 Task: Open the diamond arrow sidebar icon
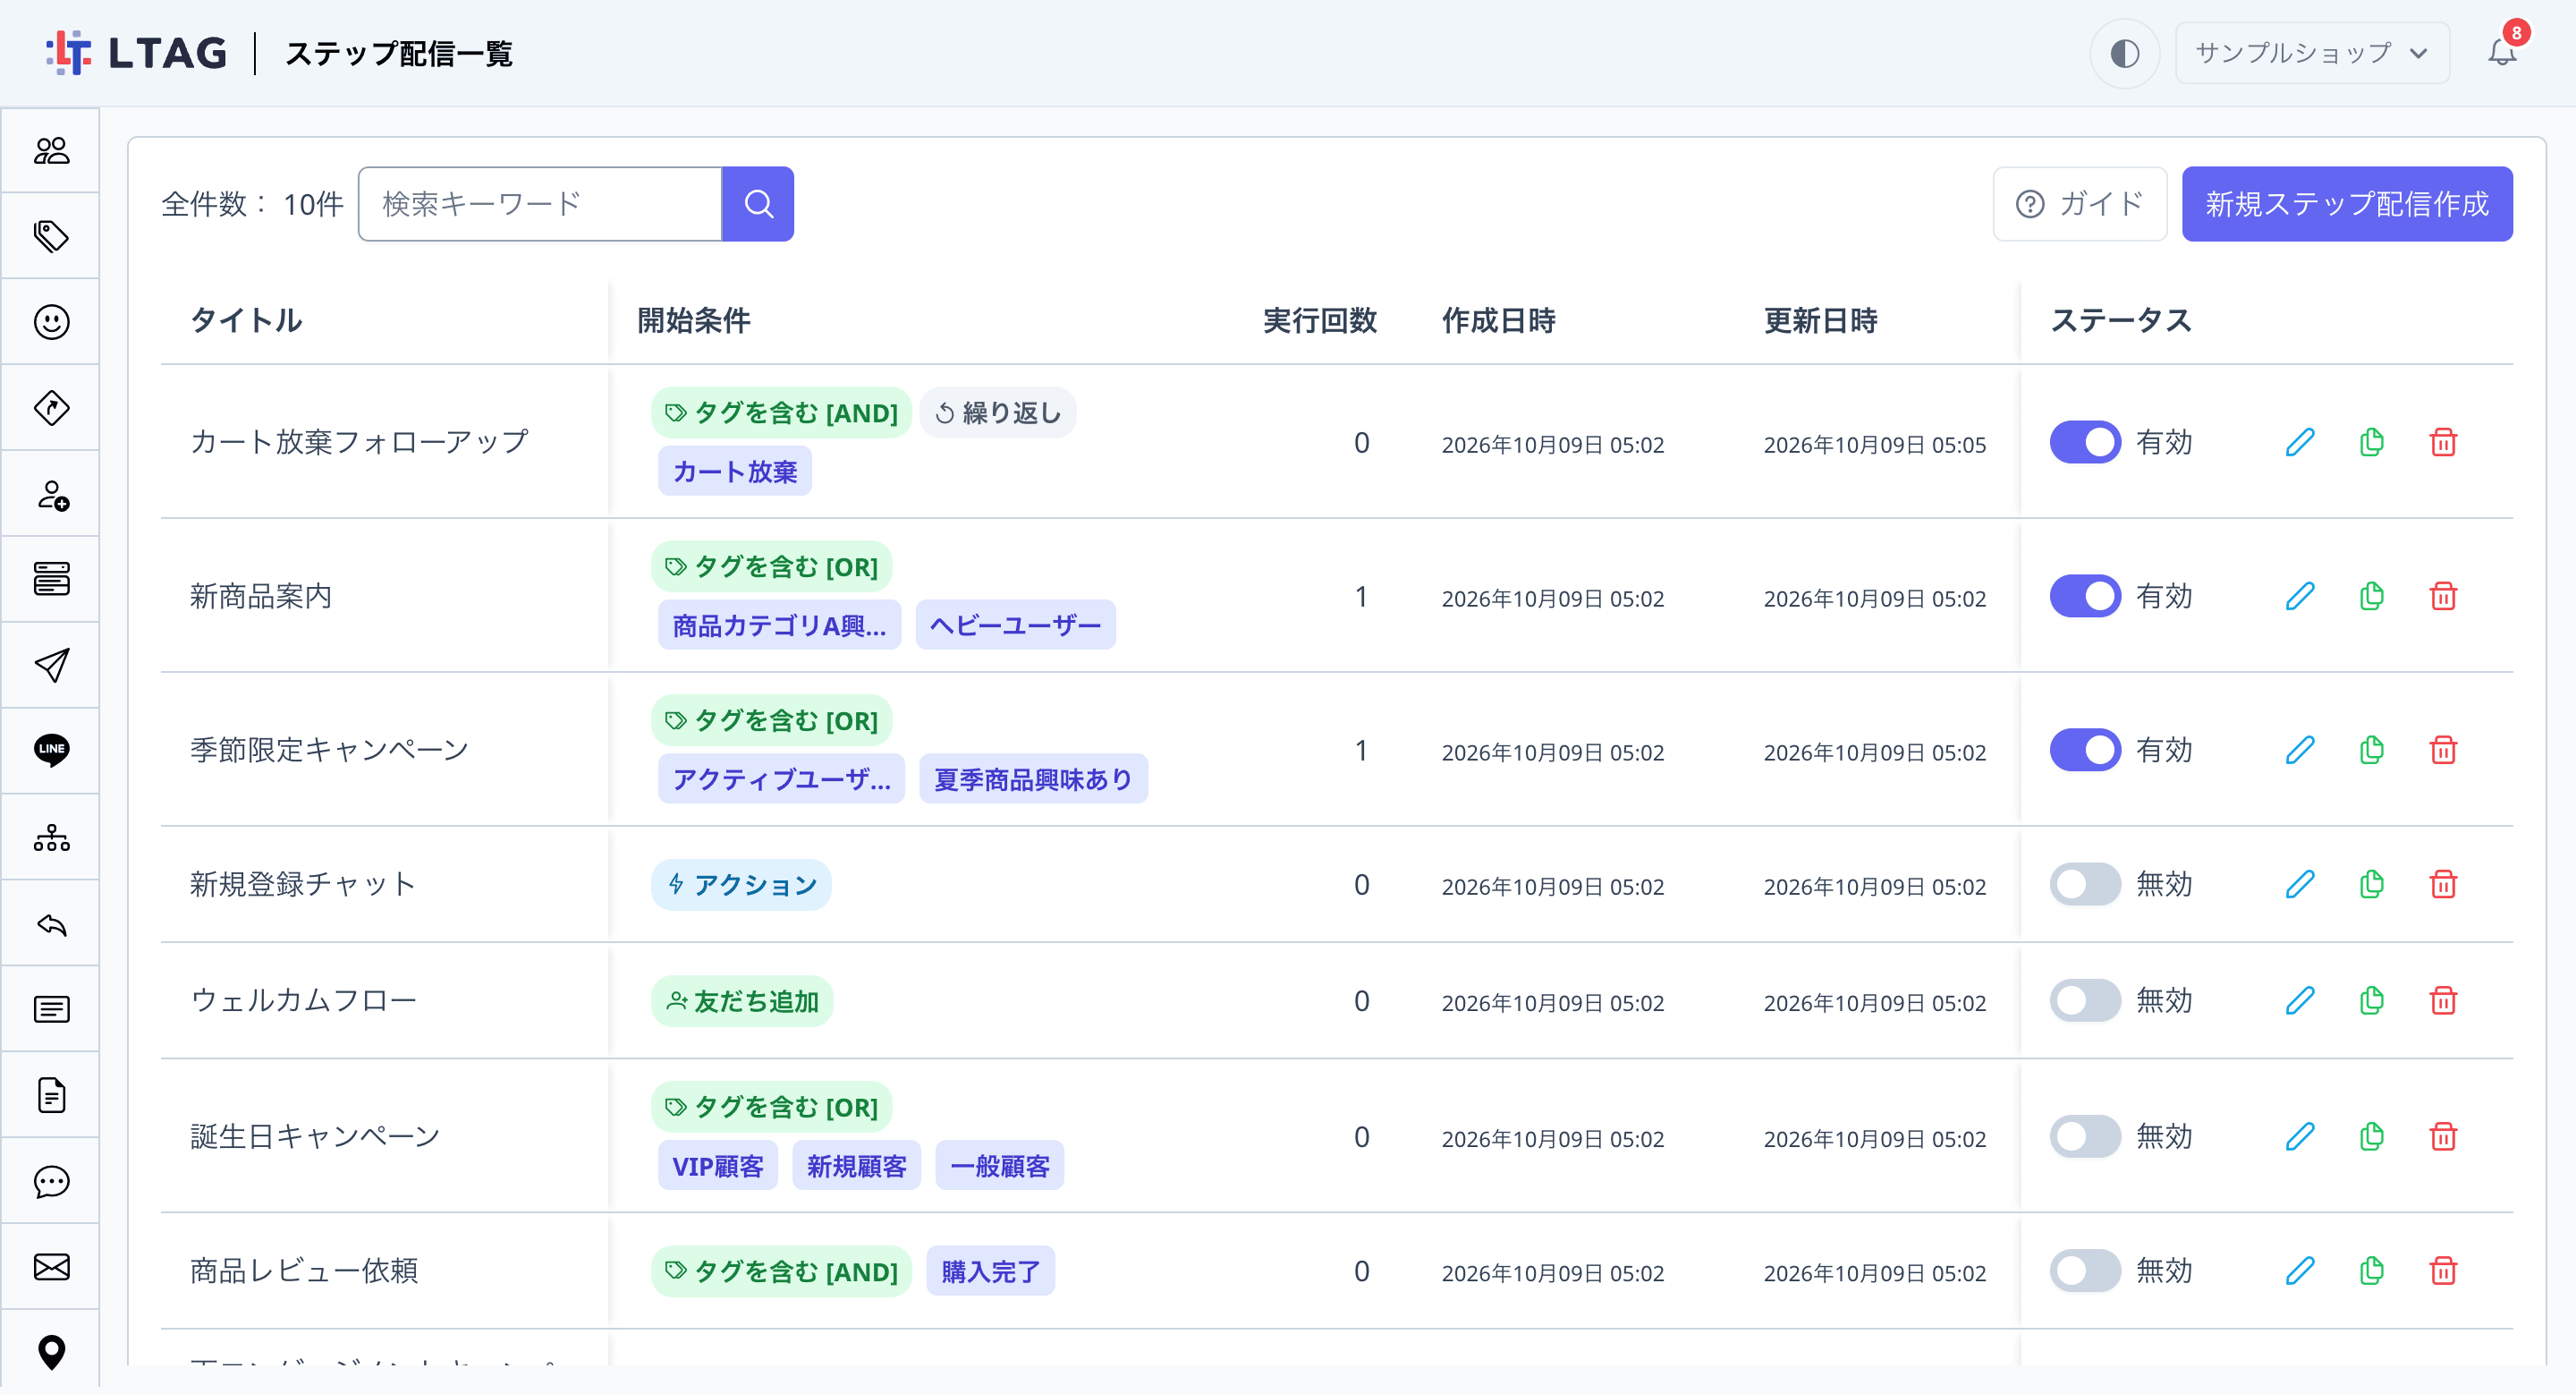[51, 408]
